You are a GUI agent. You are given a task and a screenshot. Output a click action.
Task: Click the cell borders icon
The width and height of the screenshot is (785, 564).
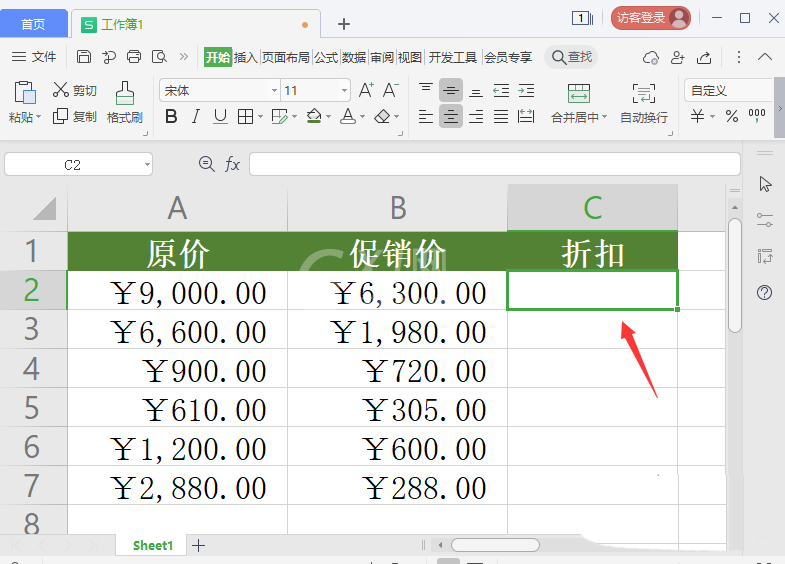tap(245, 117)
